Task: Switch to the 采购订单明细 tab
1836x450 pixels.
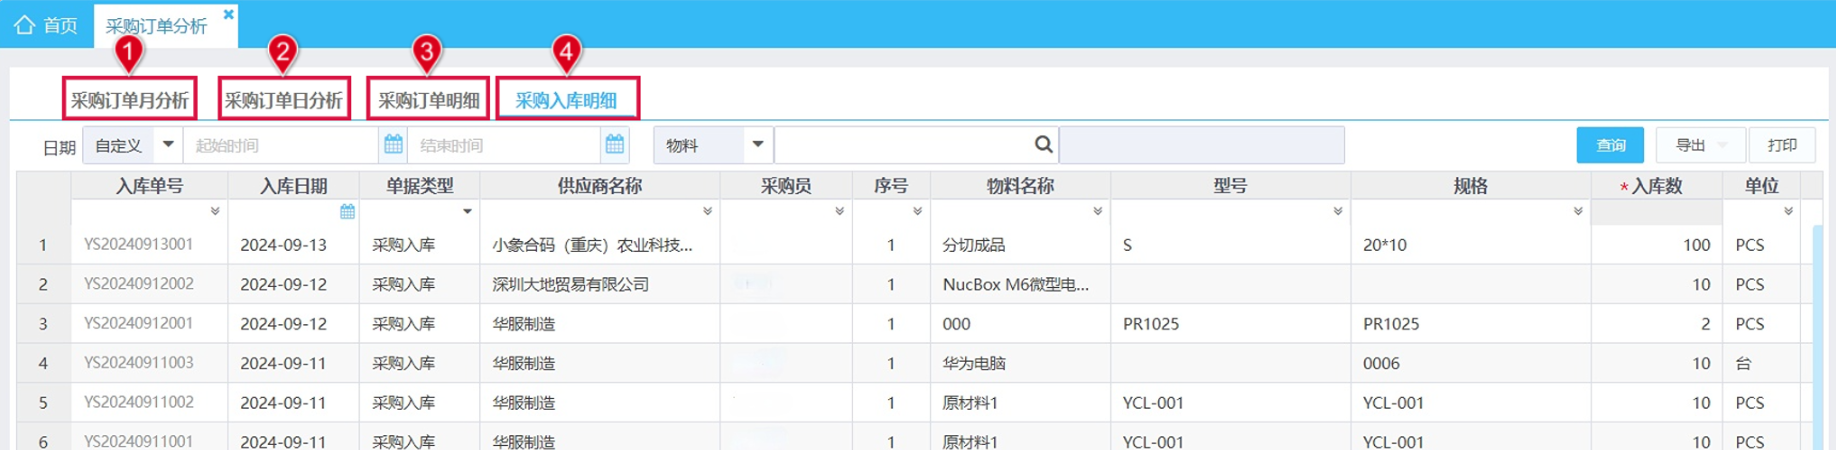Action: pyautogui.click(x=428, y=100)
